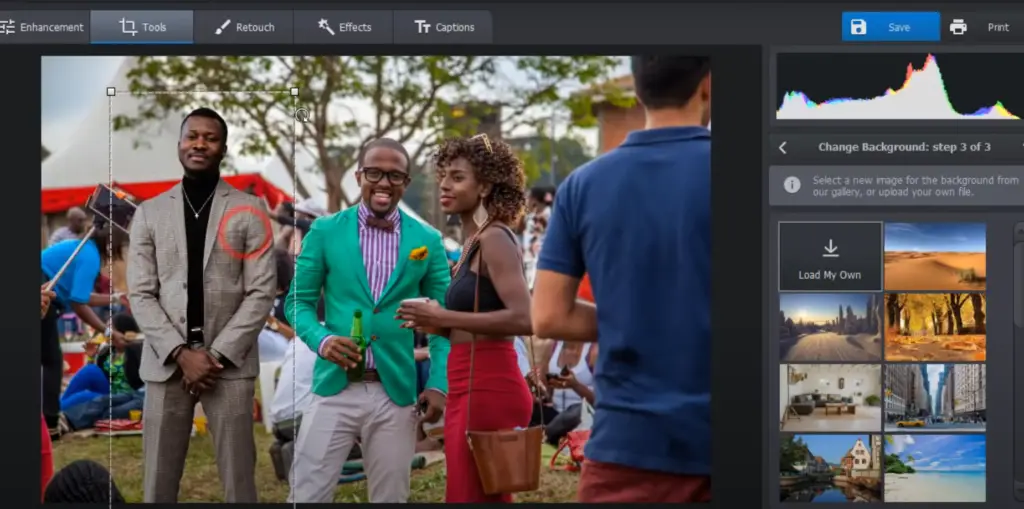This screenshot has height=509, width=1024.
Task: Go to the Effects tab
Action: pos(343,27)
